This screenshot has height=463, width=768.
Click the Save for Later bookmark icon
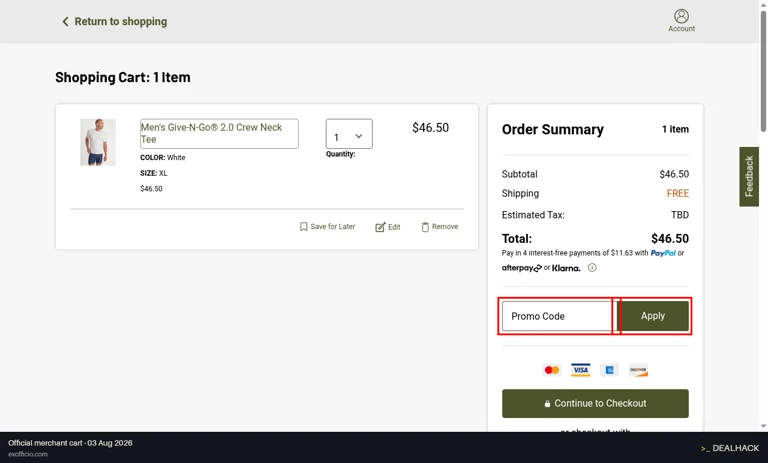[x=304, y=226]
